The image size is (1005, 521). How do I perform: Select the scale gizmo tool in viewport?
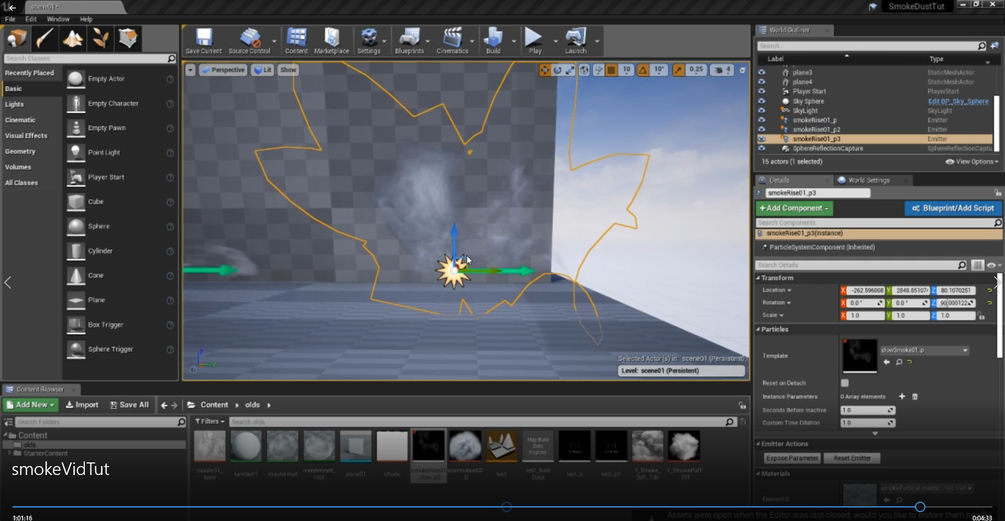[570, 70]
